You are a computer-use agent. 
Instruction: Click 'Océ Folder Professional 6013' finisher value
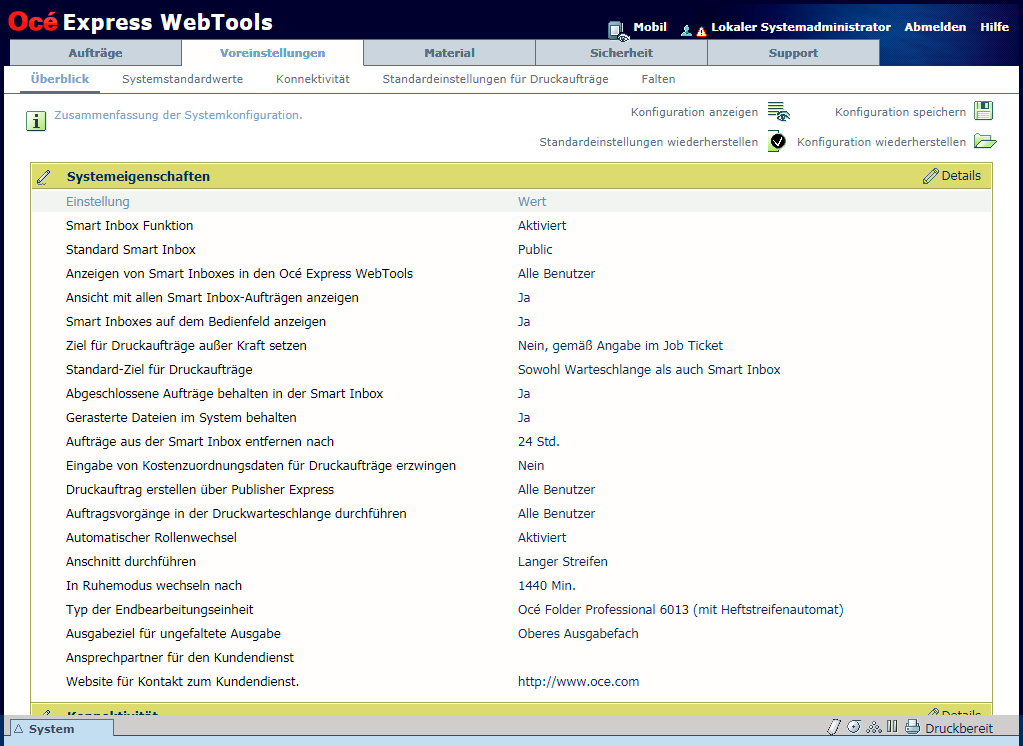coord(680,610)
